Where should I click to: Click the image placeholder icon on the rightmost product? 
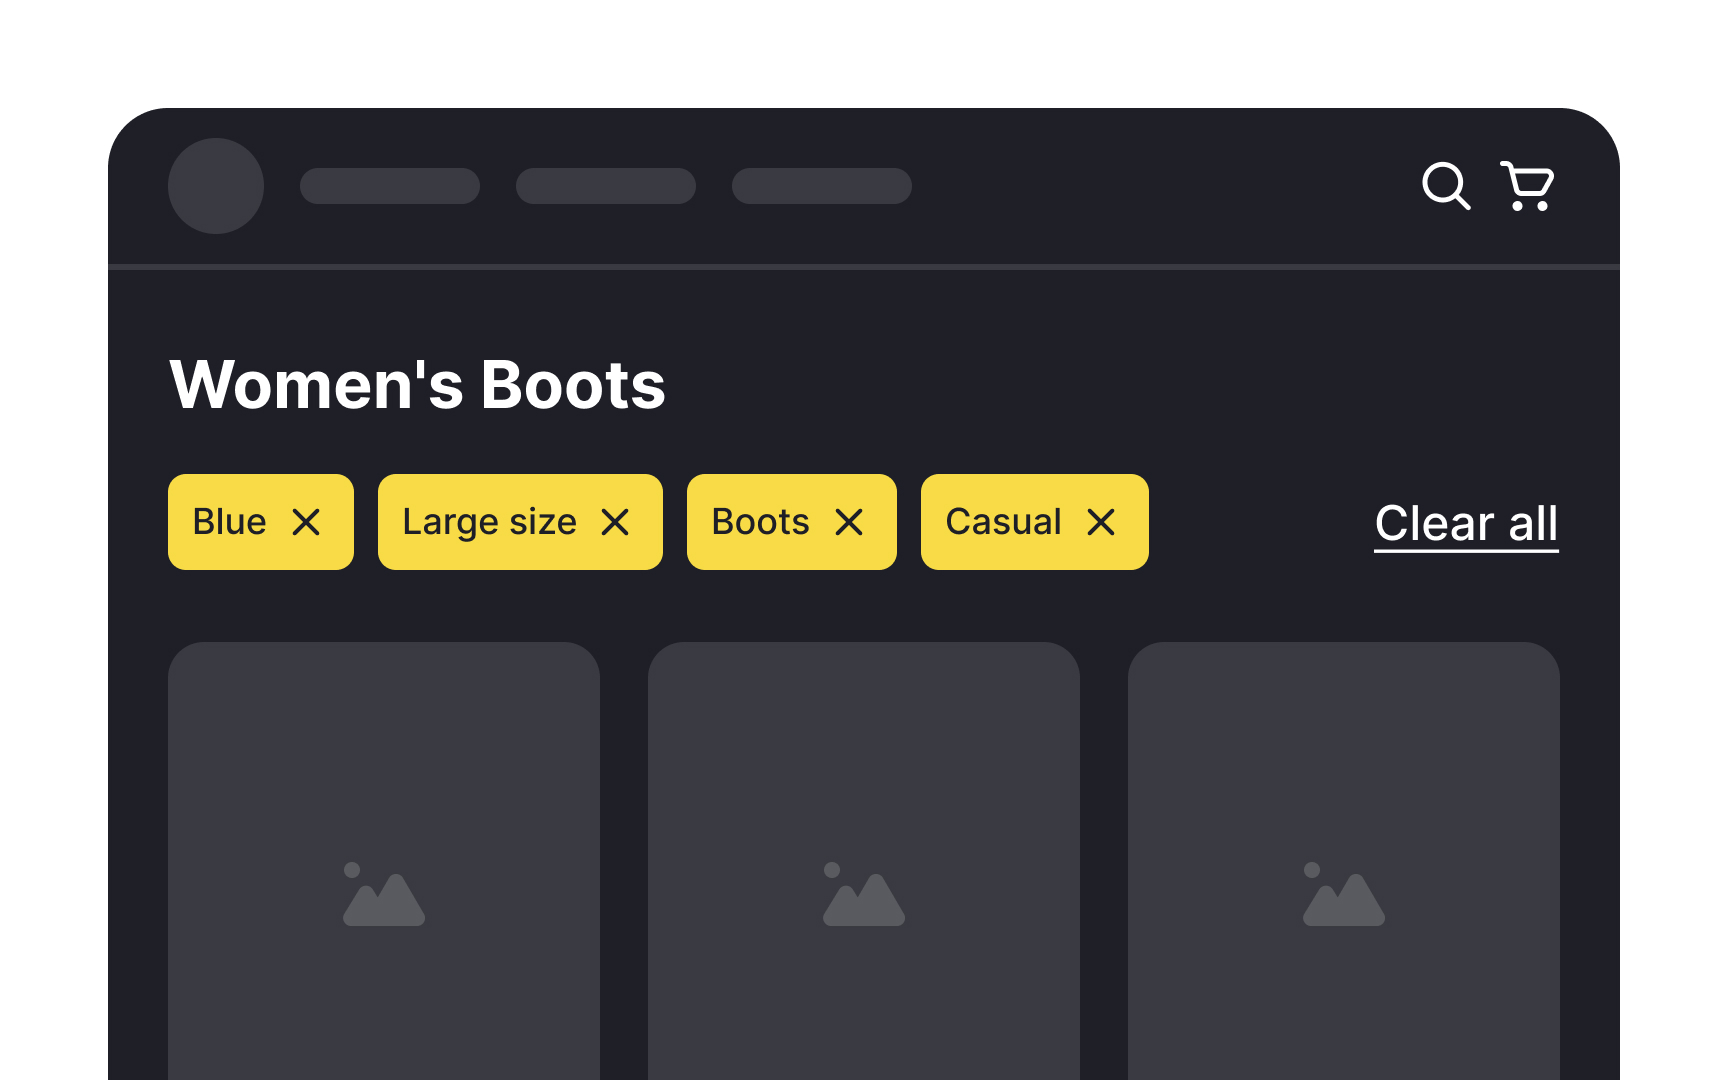[1345, 893]
